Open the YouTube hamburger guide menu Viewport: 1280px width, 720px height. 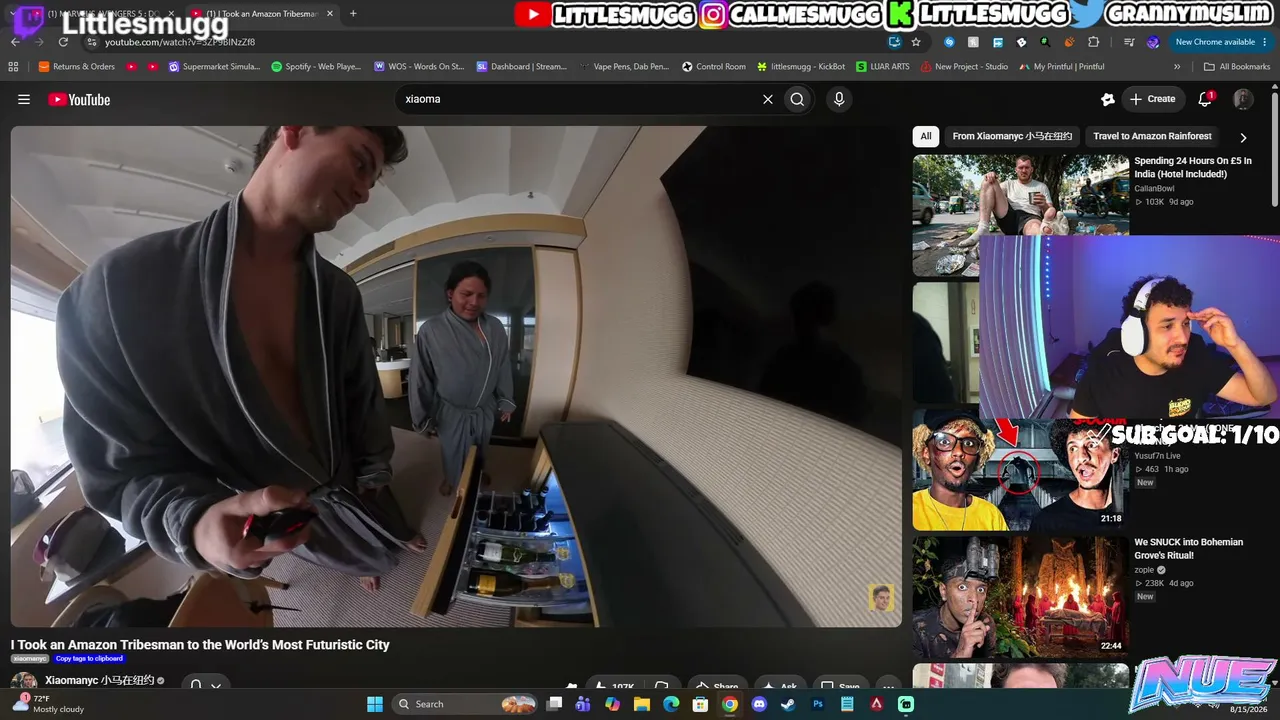(24, 99)
